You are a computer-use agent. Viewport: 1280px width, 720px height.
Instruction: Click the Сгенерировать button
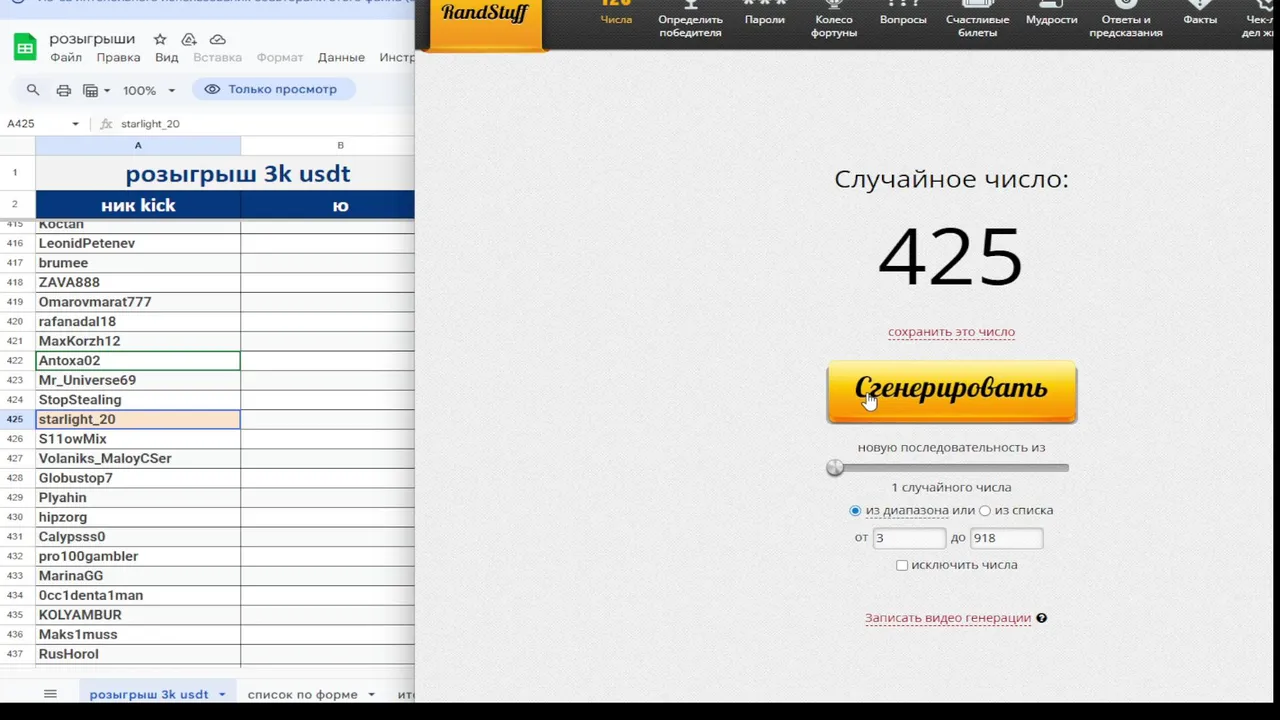pyautogui.click(x=952, y=391)
